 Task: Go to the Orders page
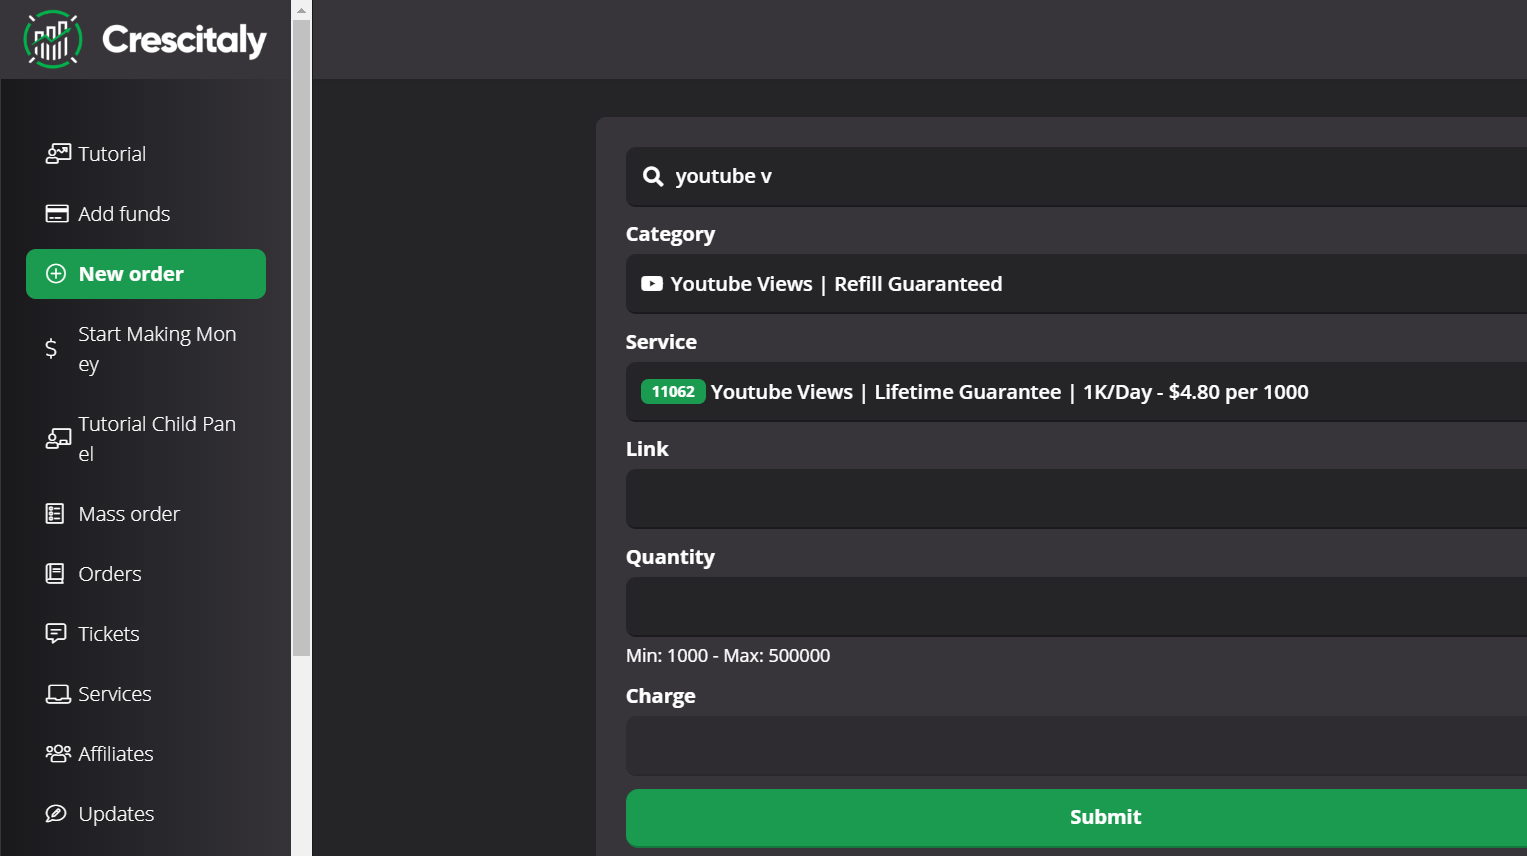(110, 574)
